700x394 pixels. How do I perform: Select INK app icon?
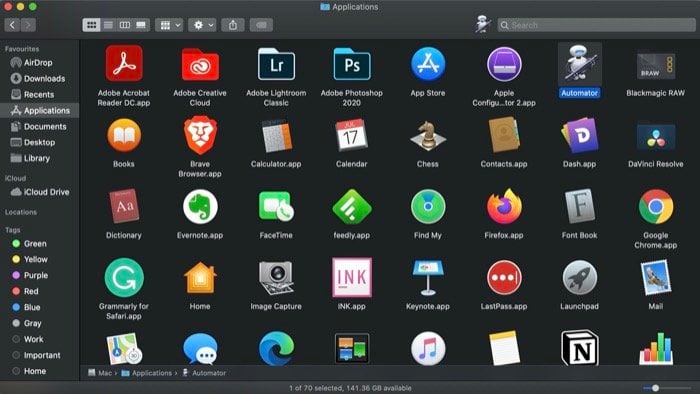tap(352, 277)
